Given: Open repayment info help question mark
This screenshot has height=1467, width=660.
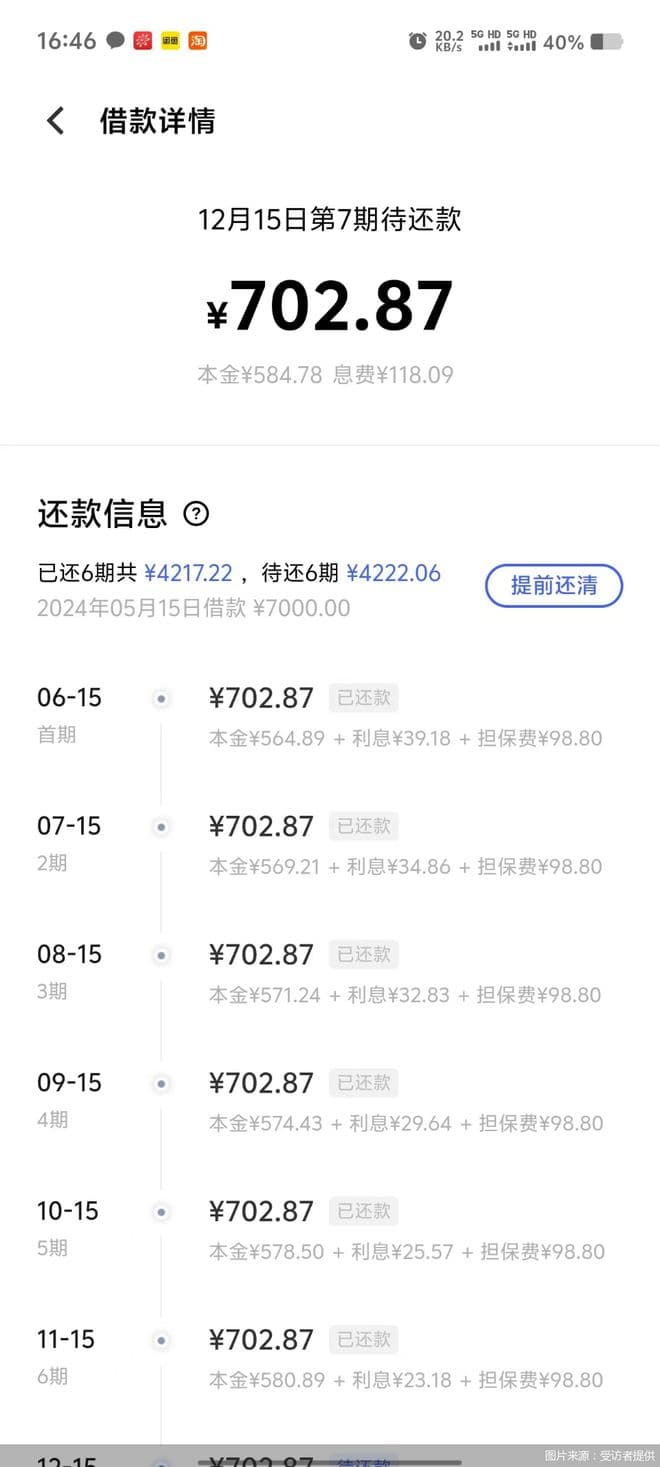Looking at the screenshot, I should pyautogui.click(x=196, y=514).
